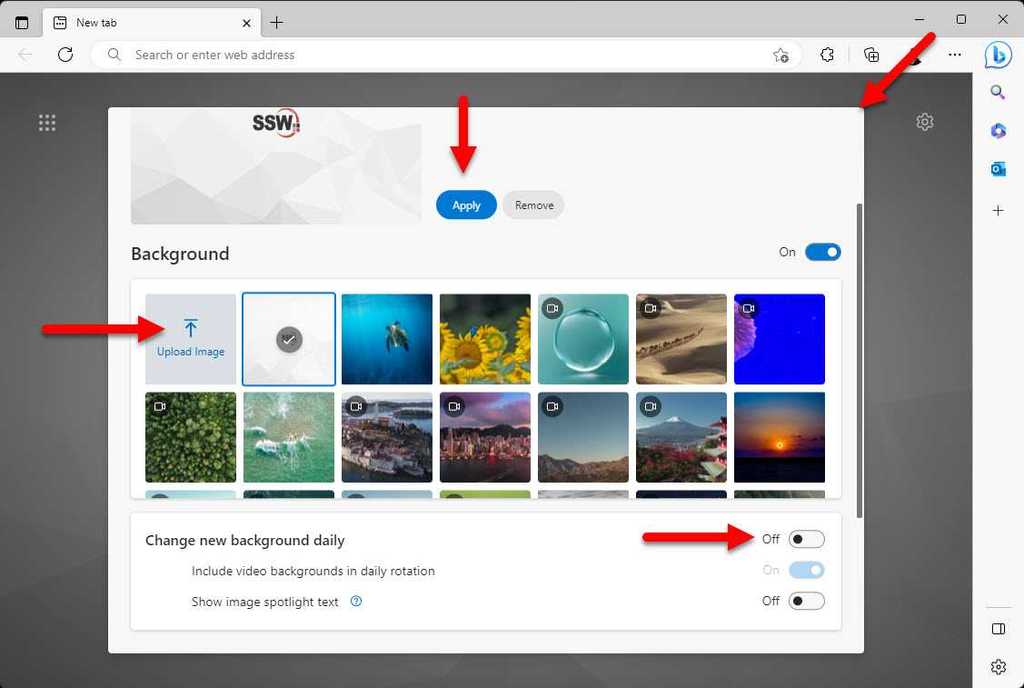Screen dimensions: 1024x688
Task: Show the info tooltip for spotlight text
Action: pos(357,601)
